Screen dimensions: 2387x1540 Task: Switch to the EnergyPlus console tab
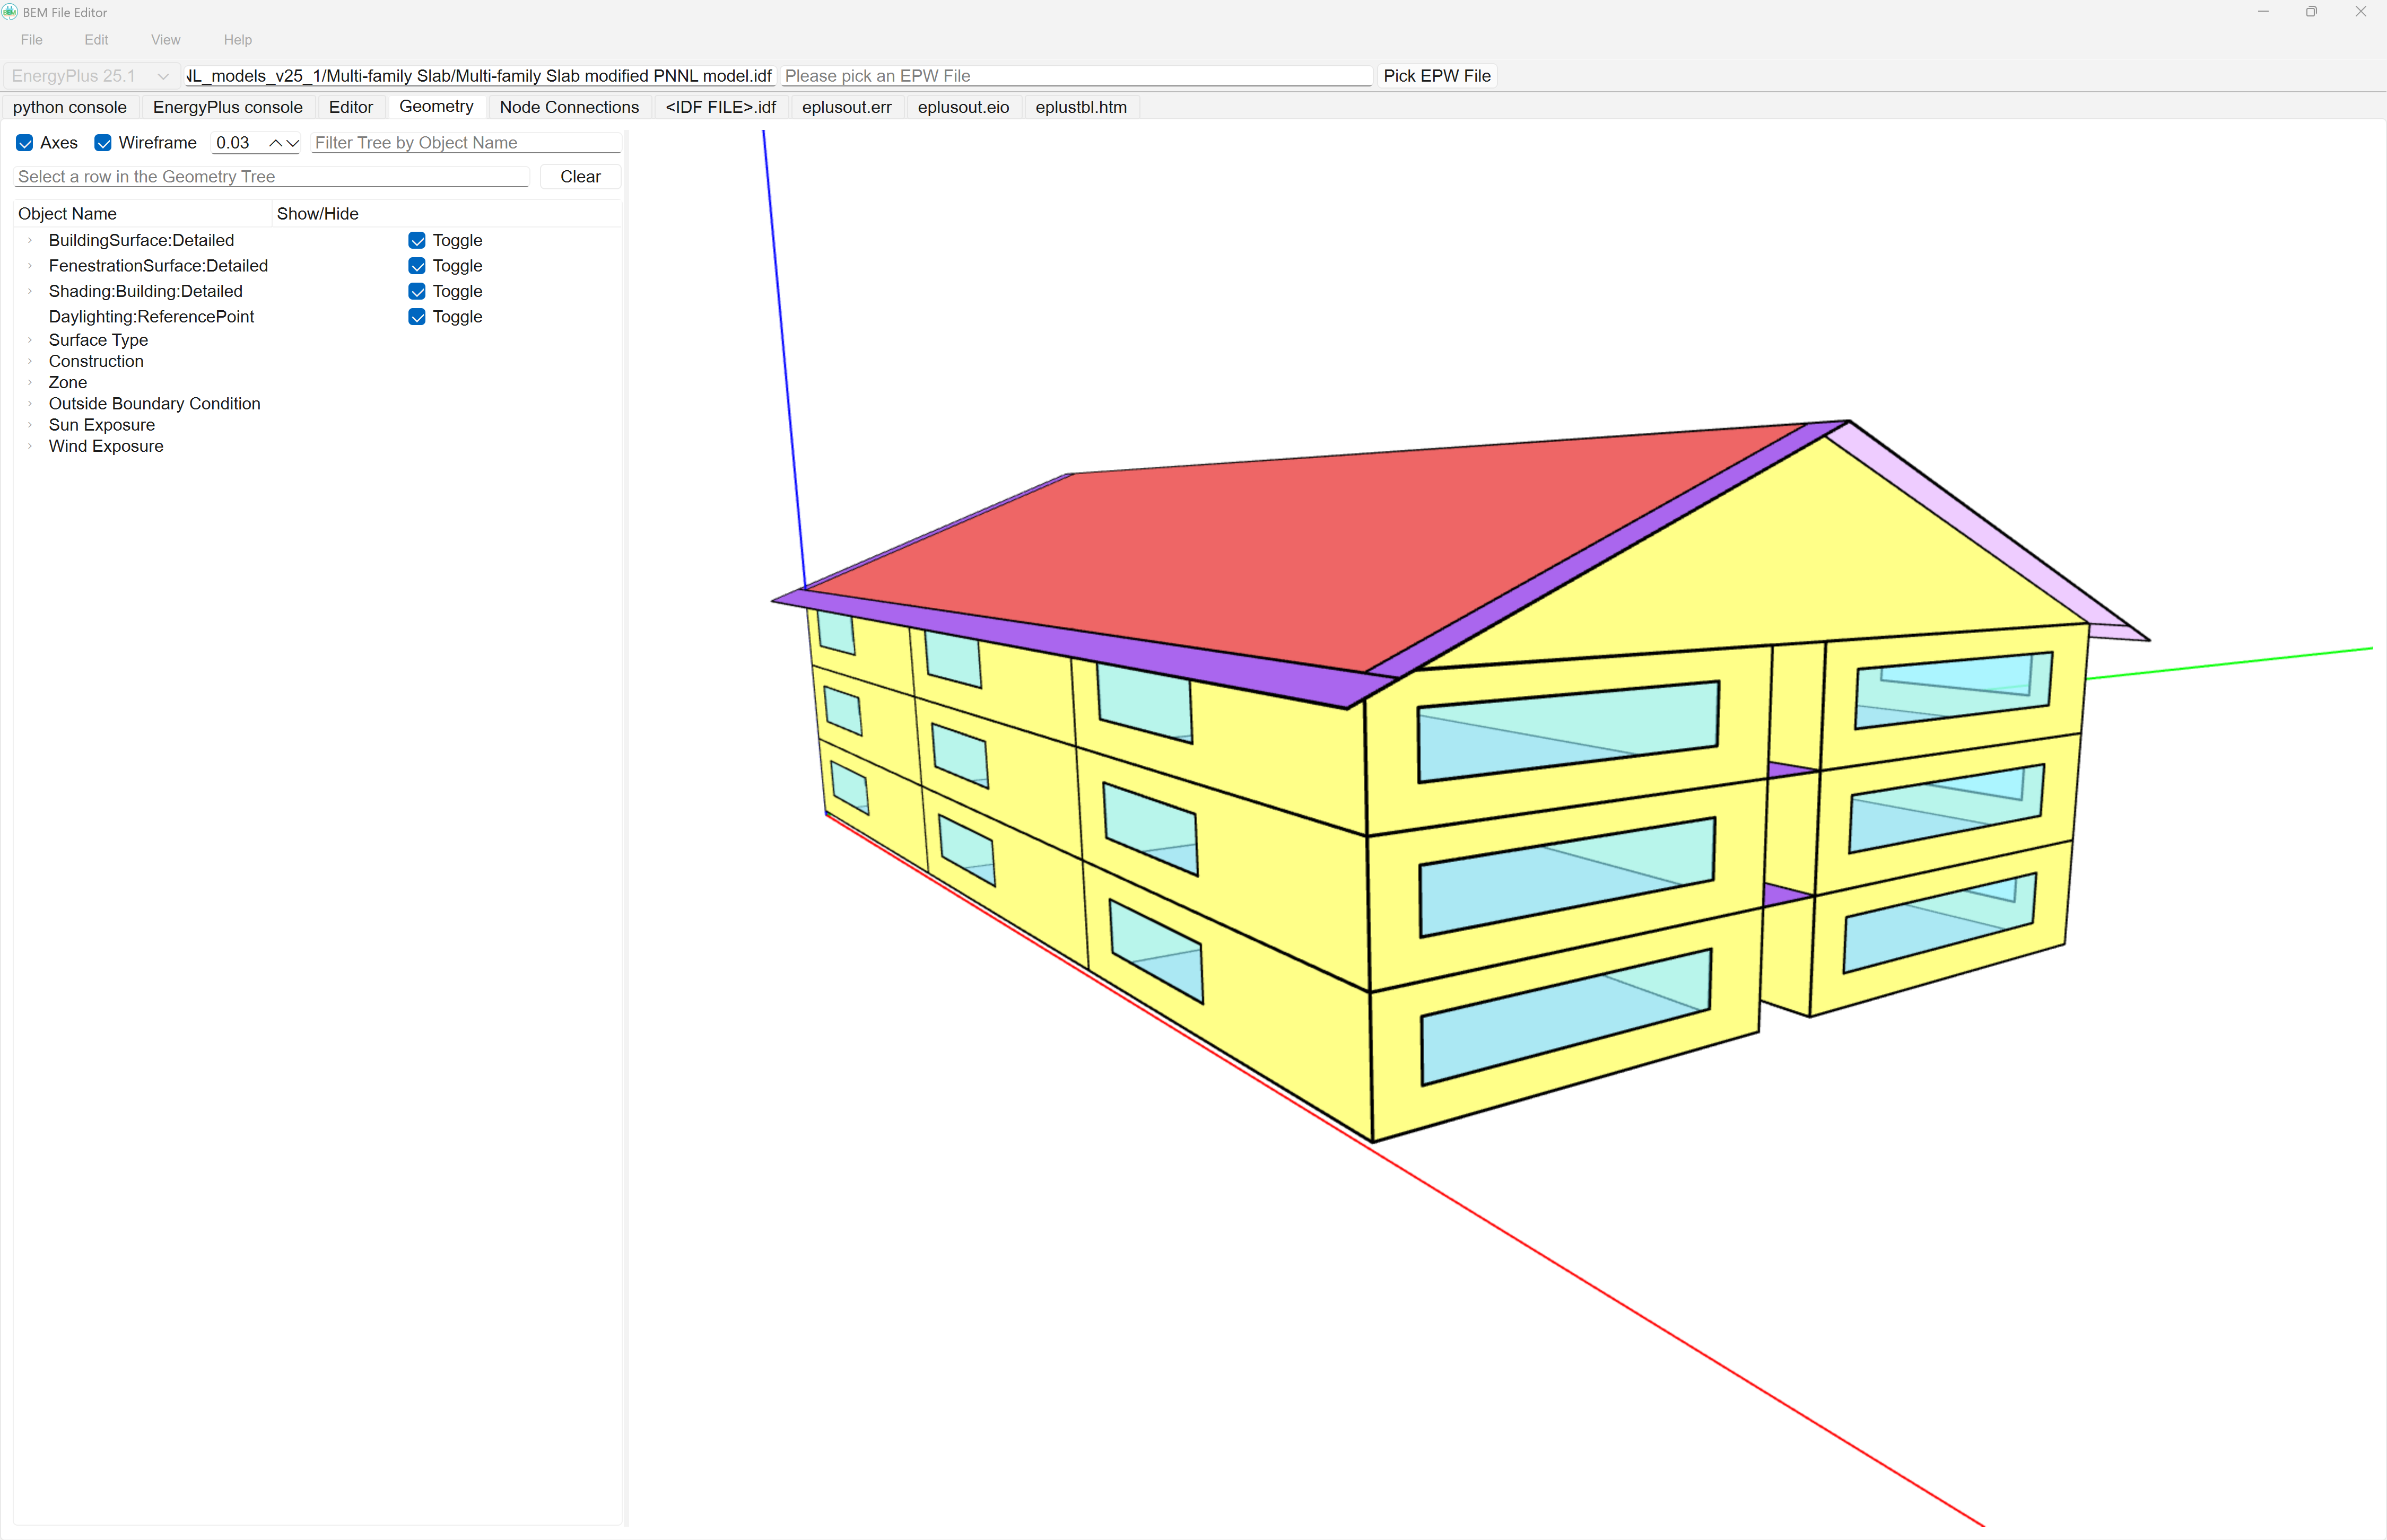pos(228,107)
